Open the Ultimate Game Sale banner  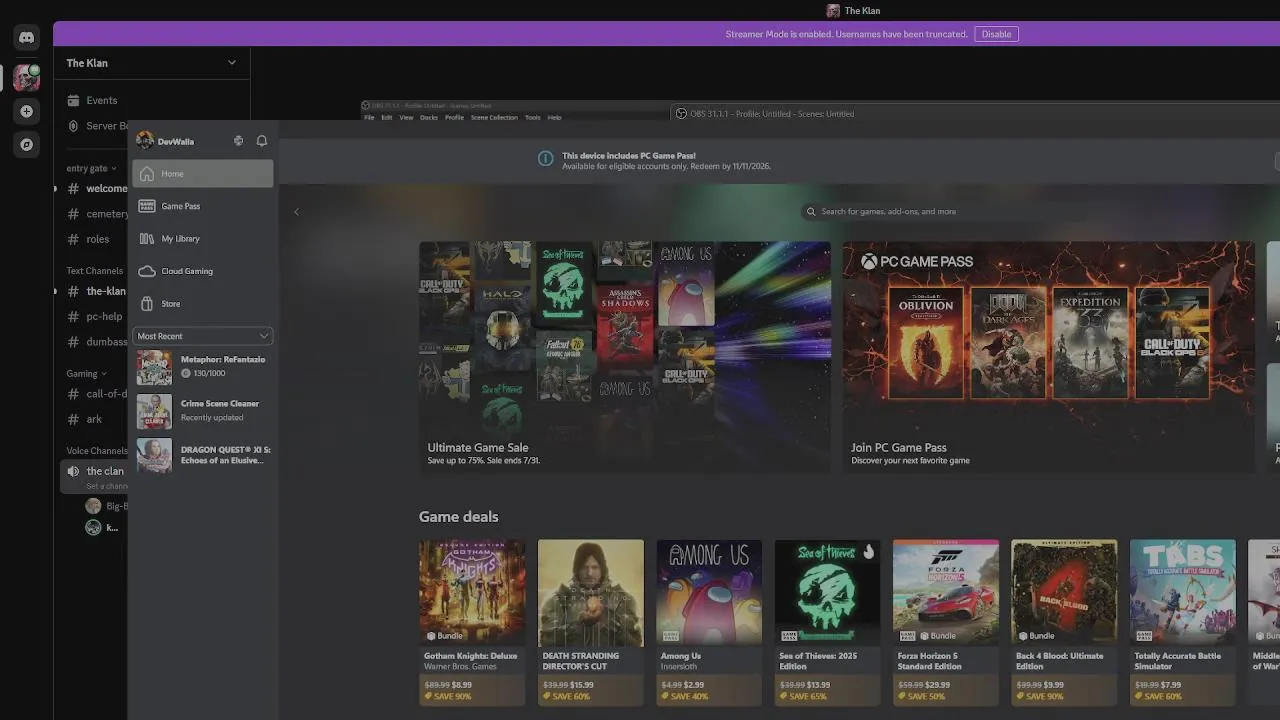click(x=624, y=357)
